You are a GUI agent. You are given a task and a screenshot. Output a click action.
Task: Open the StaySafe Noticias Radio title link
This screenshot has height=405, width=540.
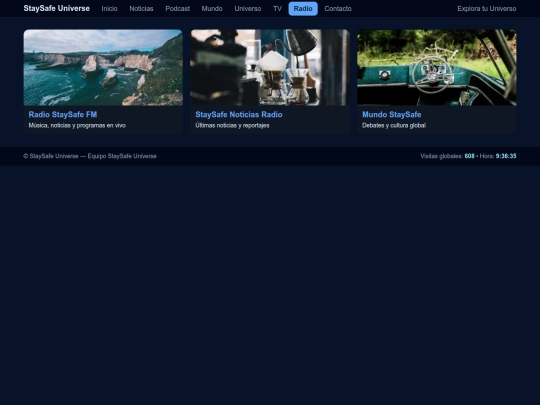pyautogui.click(x=239, y=114)
